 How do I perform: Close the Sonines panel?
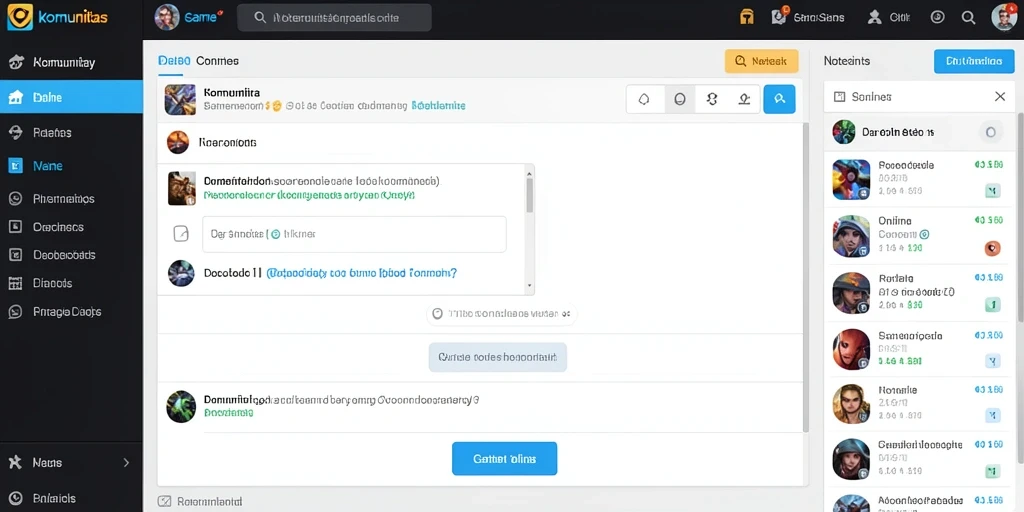click(1000, 97)
